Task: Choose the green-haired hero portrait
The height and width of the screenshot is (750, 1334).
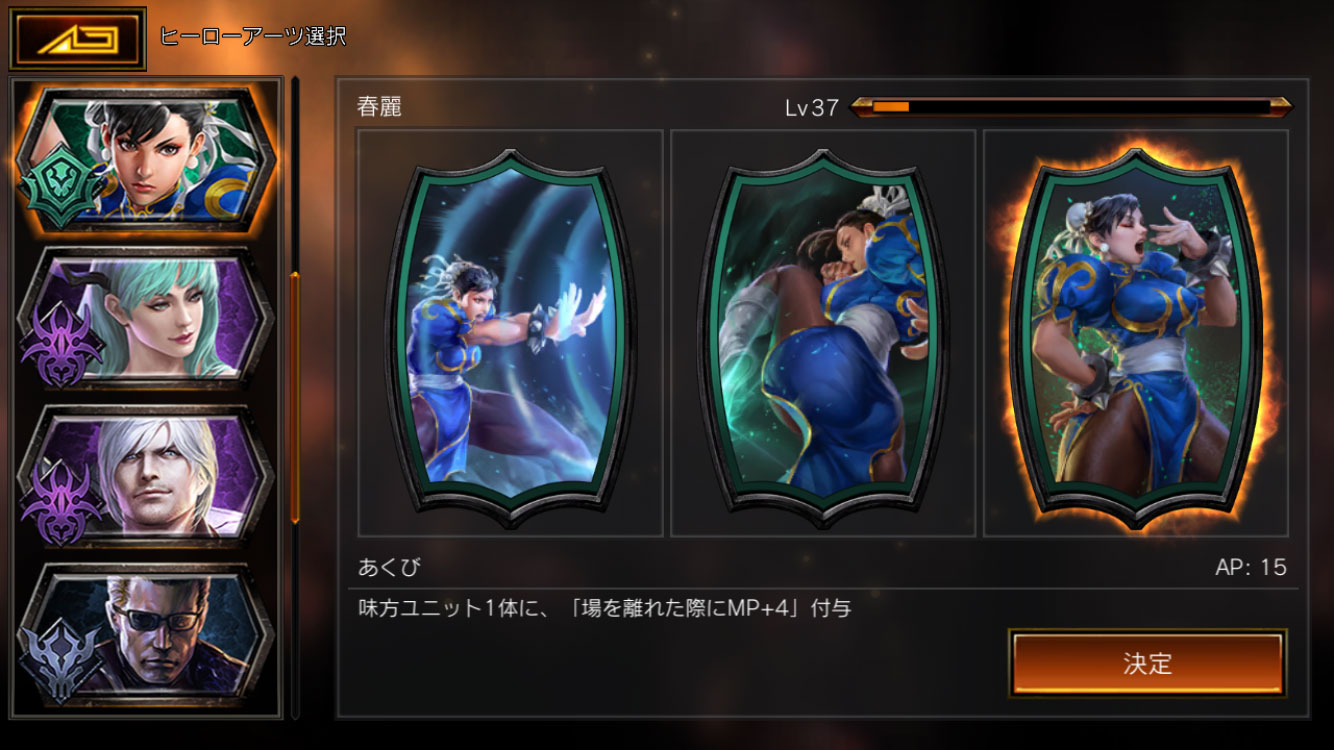Action: [x=145, y=318]
